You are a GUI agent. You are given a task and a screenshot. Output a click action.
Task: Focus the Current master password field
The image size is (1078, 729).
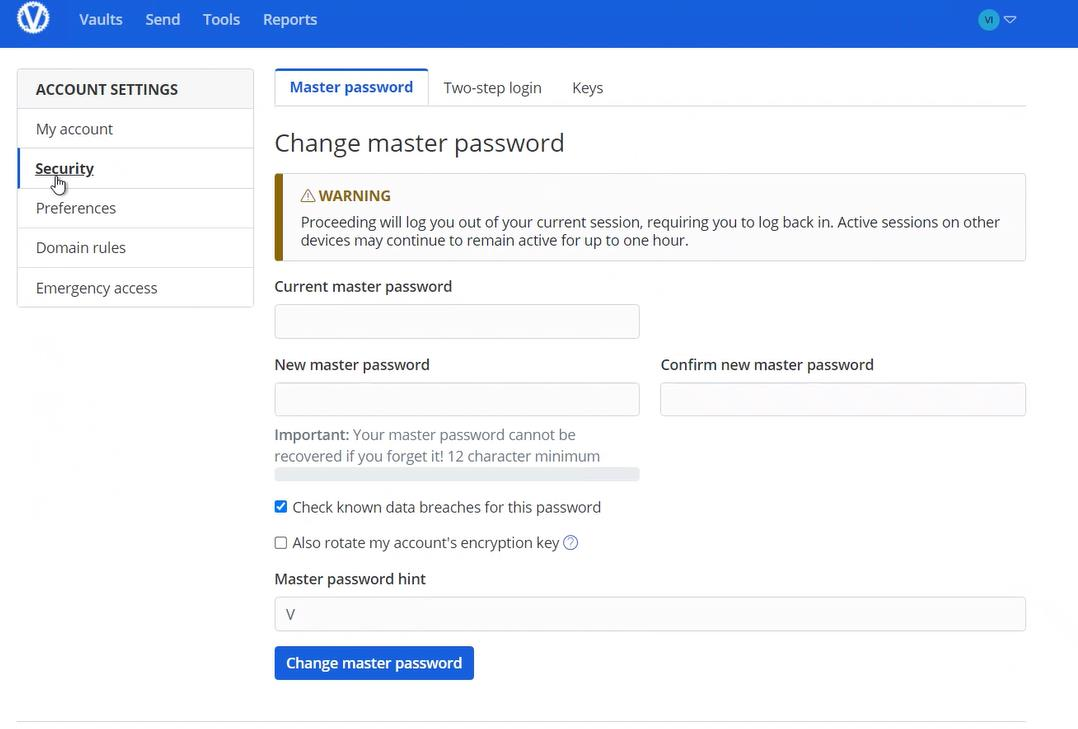456,322
